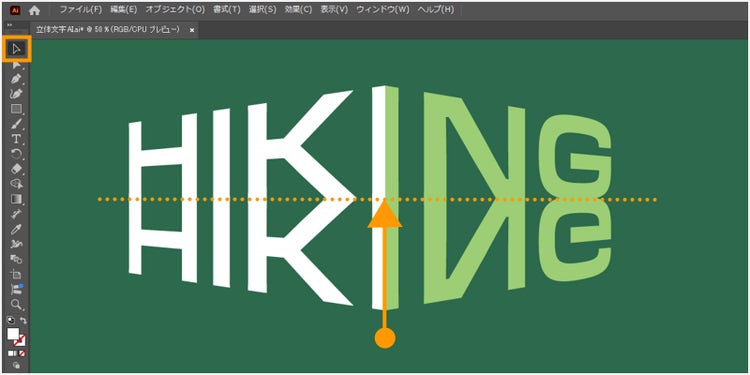
Task: Set paint to None (red slash button)
Action: coord(22,354)
